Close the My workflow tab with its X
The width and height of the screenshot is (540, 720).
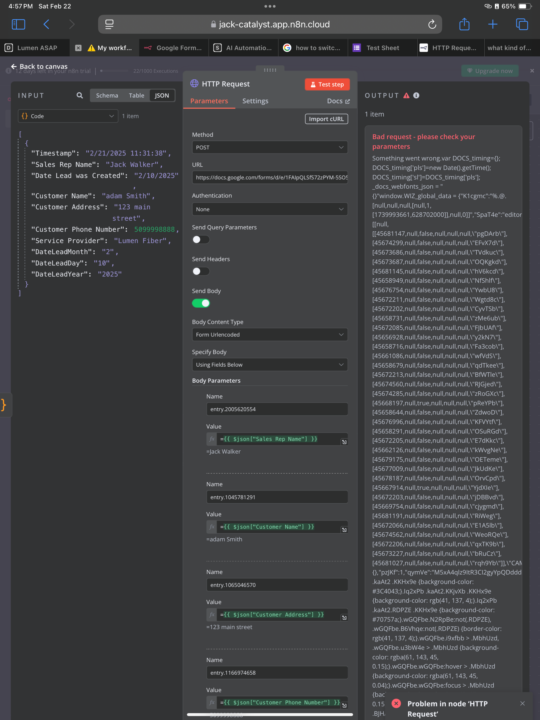(78, 48)
